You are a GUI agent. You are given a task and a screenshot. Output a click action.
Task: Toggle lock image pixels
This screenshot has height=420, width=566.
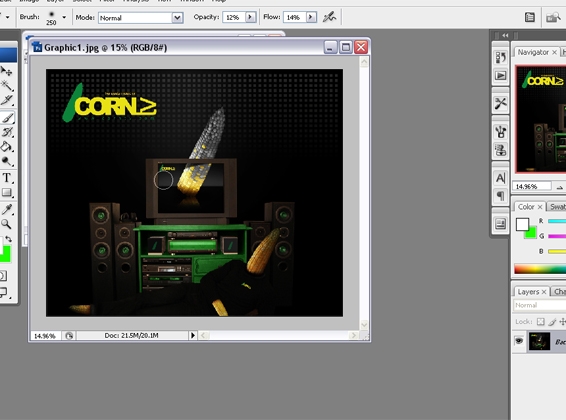552,321
